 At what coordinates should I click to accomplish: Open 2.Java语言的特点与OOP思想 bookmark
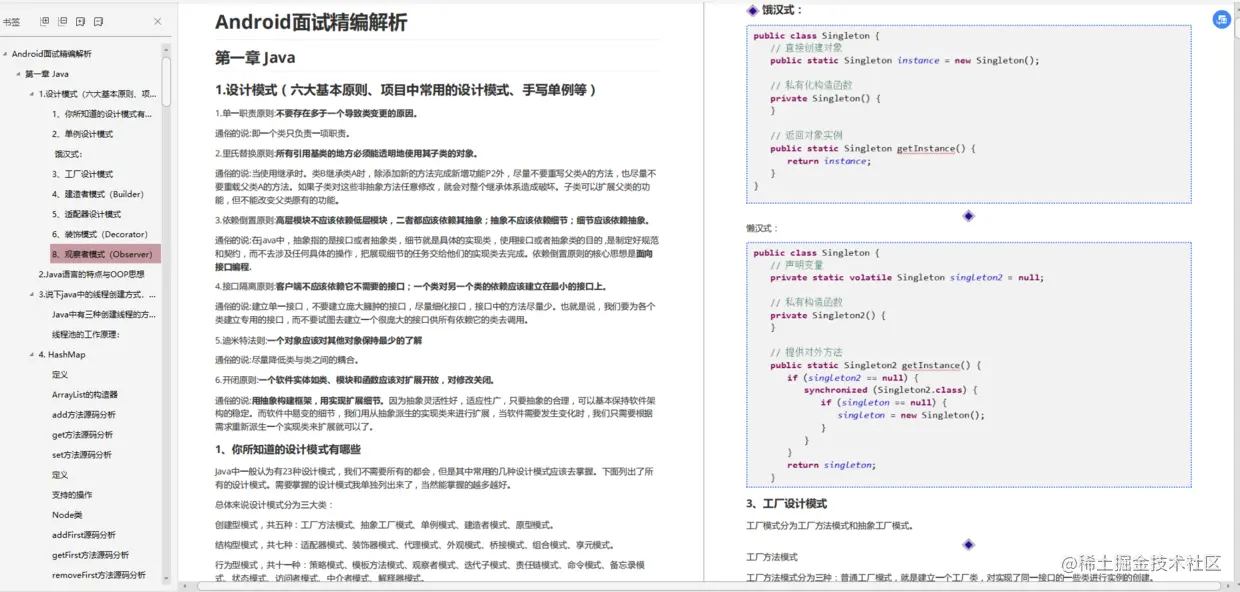pyautogui.click(x=92, y=274)
